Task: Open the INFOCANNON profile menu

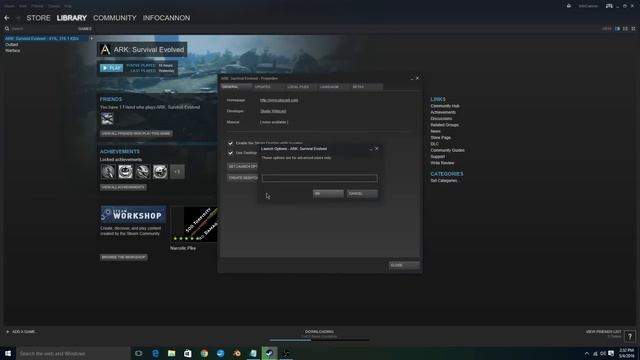Action: point(166,18)
